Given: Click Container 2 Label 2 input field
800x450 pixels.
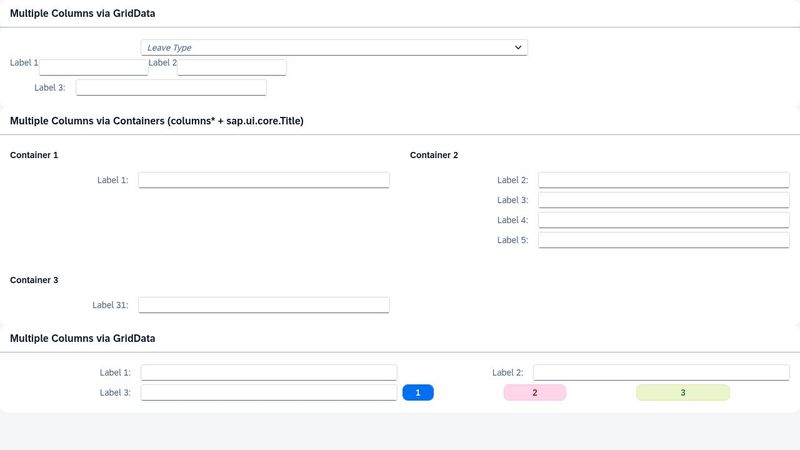Looking at the screenshot, I should coord(664,180).
